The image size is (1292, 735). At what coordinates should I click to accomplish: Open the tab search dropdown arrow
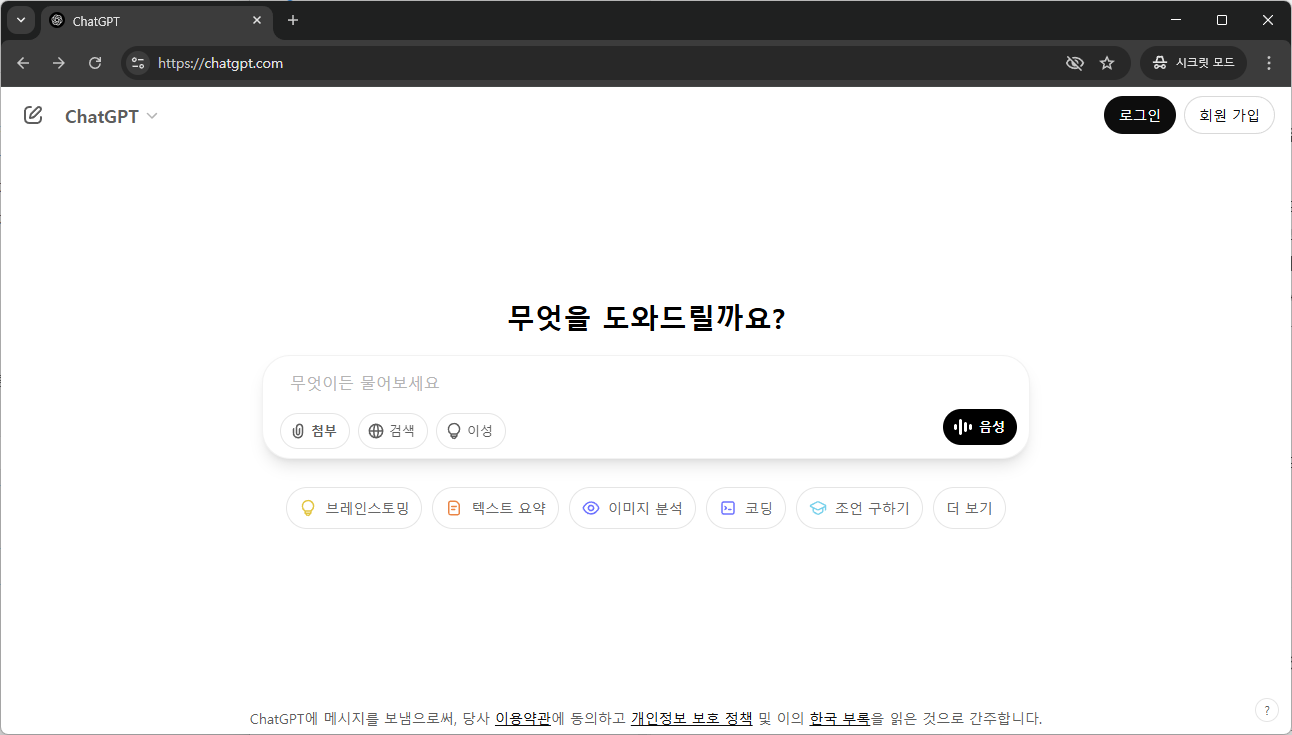(x=20, y=20)
